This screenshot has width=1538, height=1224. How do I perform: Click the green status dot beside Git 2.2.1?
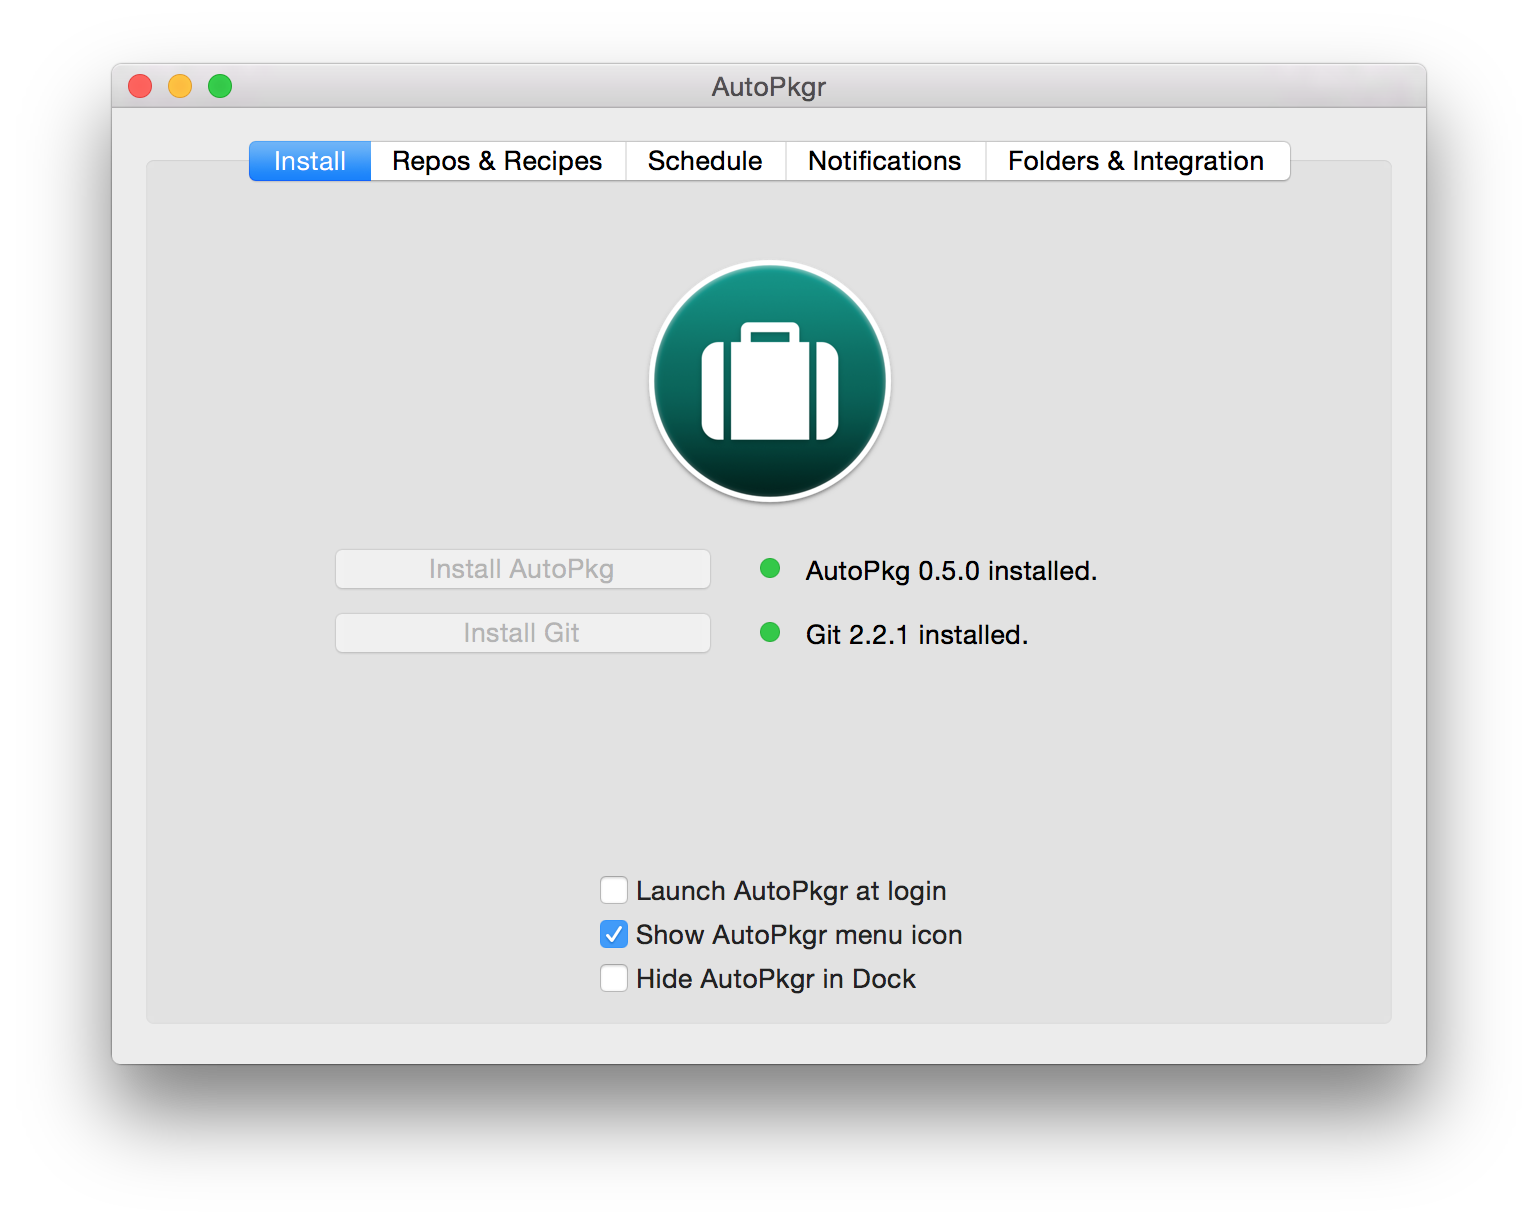[770, 633]
